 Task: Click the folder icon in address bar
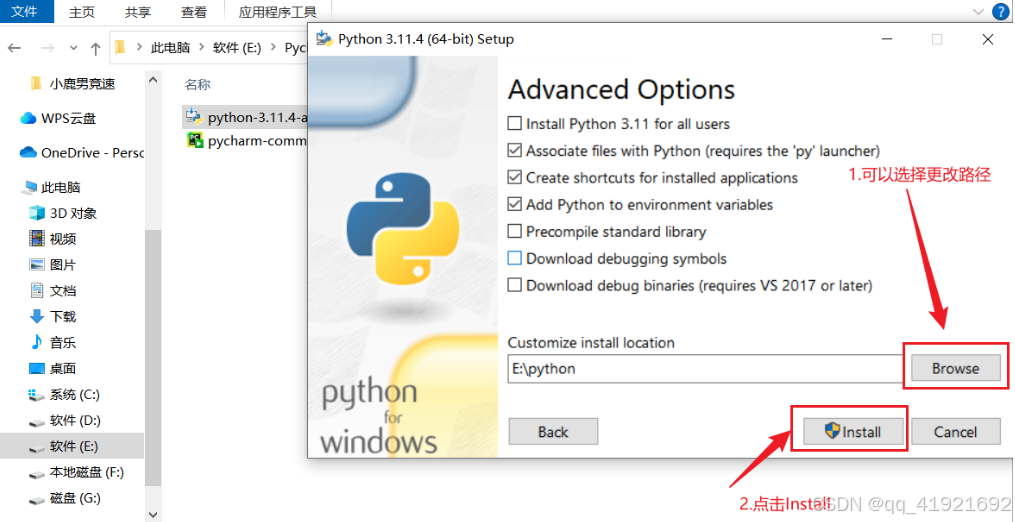(x=120, y=47)
